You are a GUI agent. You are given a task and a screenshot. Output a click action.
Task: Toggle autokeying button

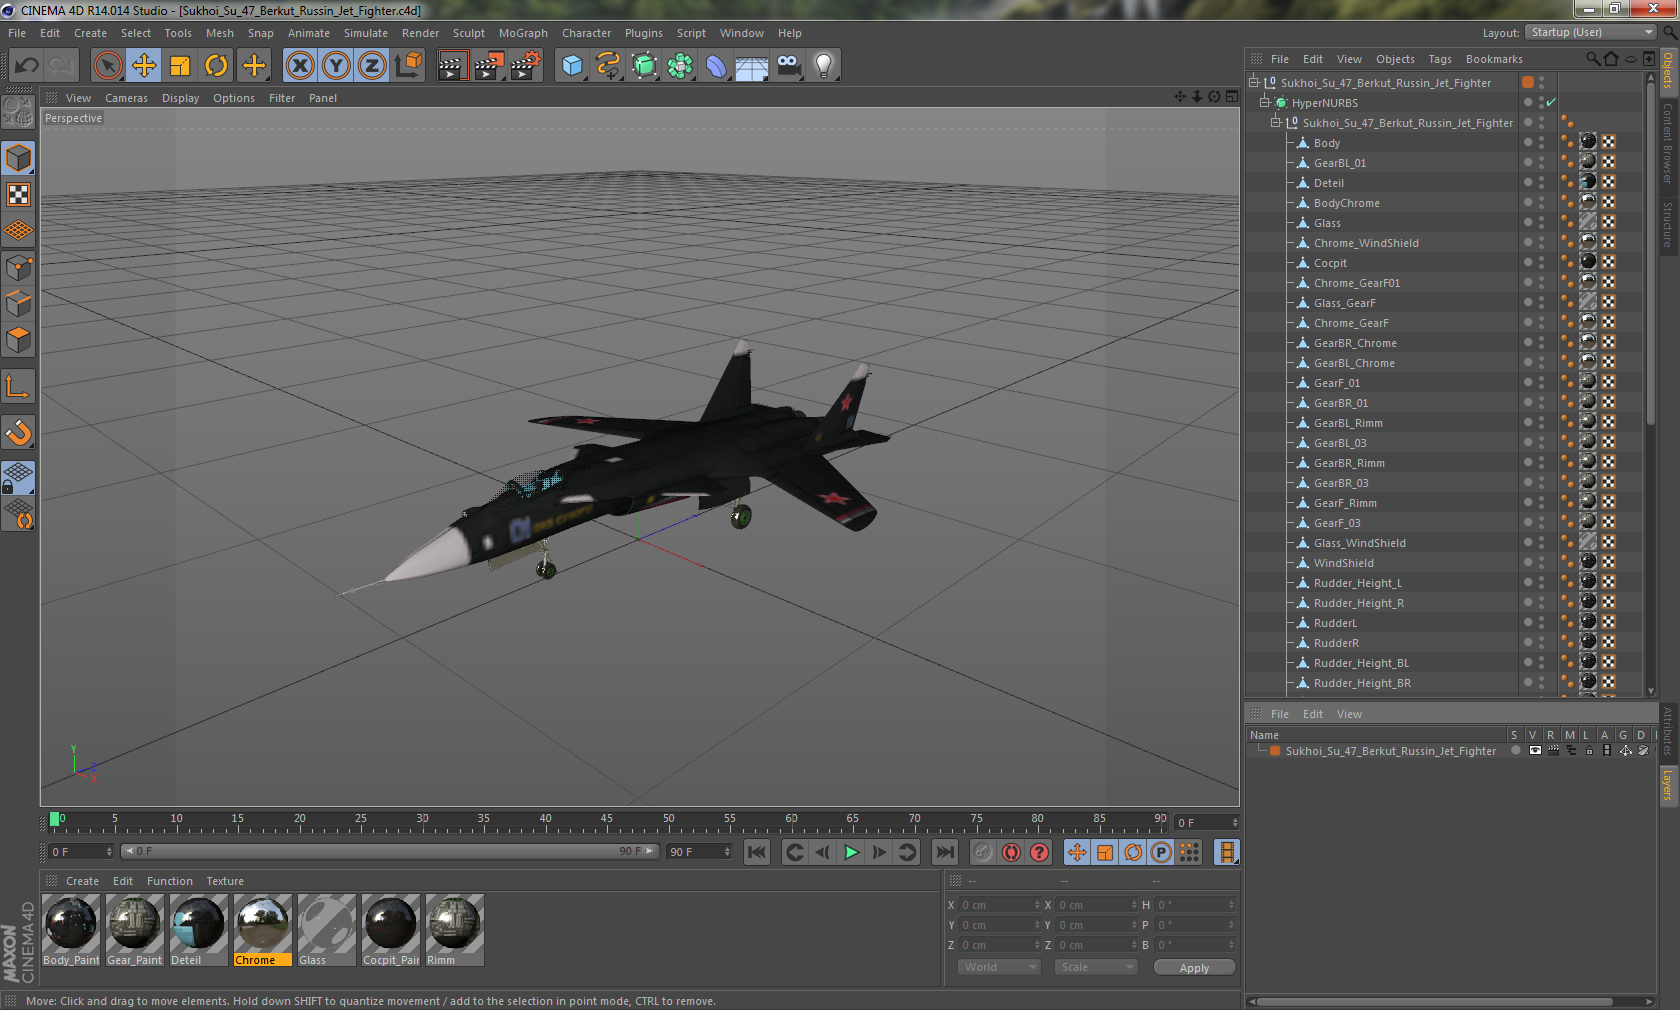coord(1011,852)
